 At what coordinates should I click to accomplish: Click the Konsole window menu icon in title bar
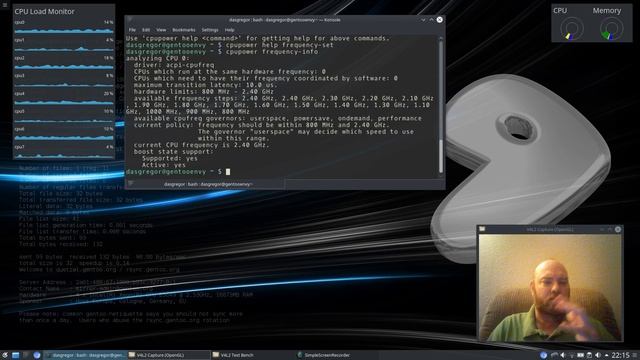click(x=130, y=20)
